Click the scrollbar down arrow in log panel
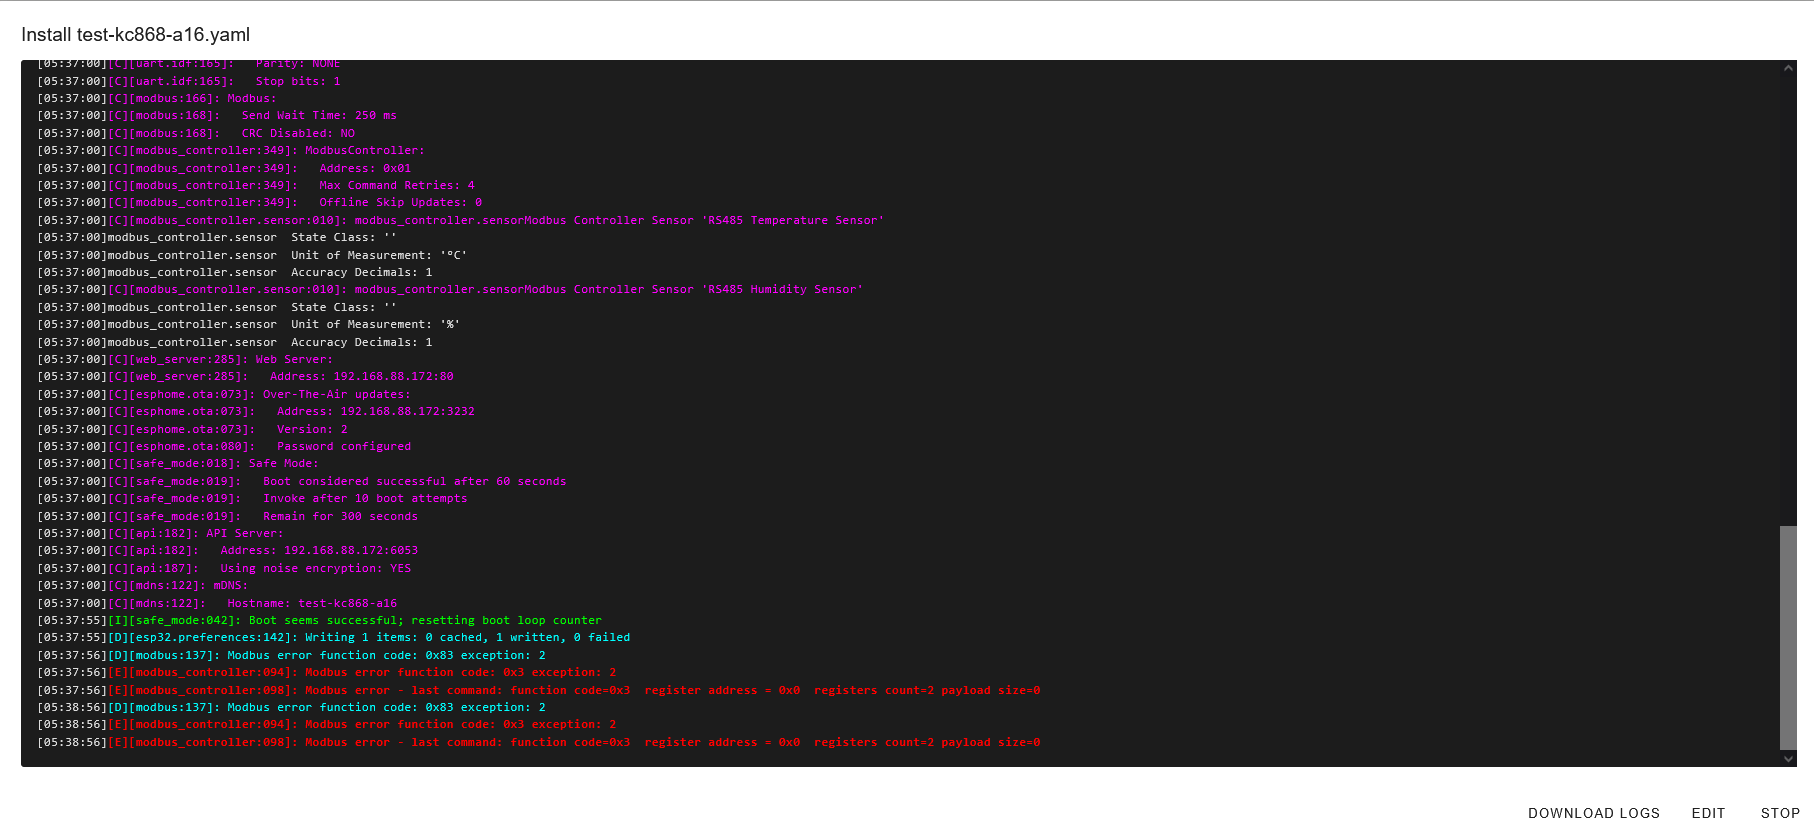This screenshot has height=832, width=1814. coord(1788,759)
